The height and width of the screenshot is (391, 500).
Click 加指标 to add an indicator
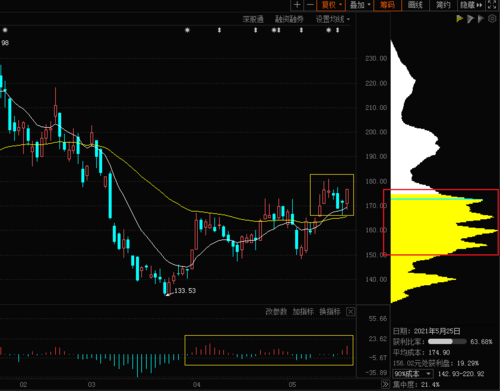[x=303, y=312]
